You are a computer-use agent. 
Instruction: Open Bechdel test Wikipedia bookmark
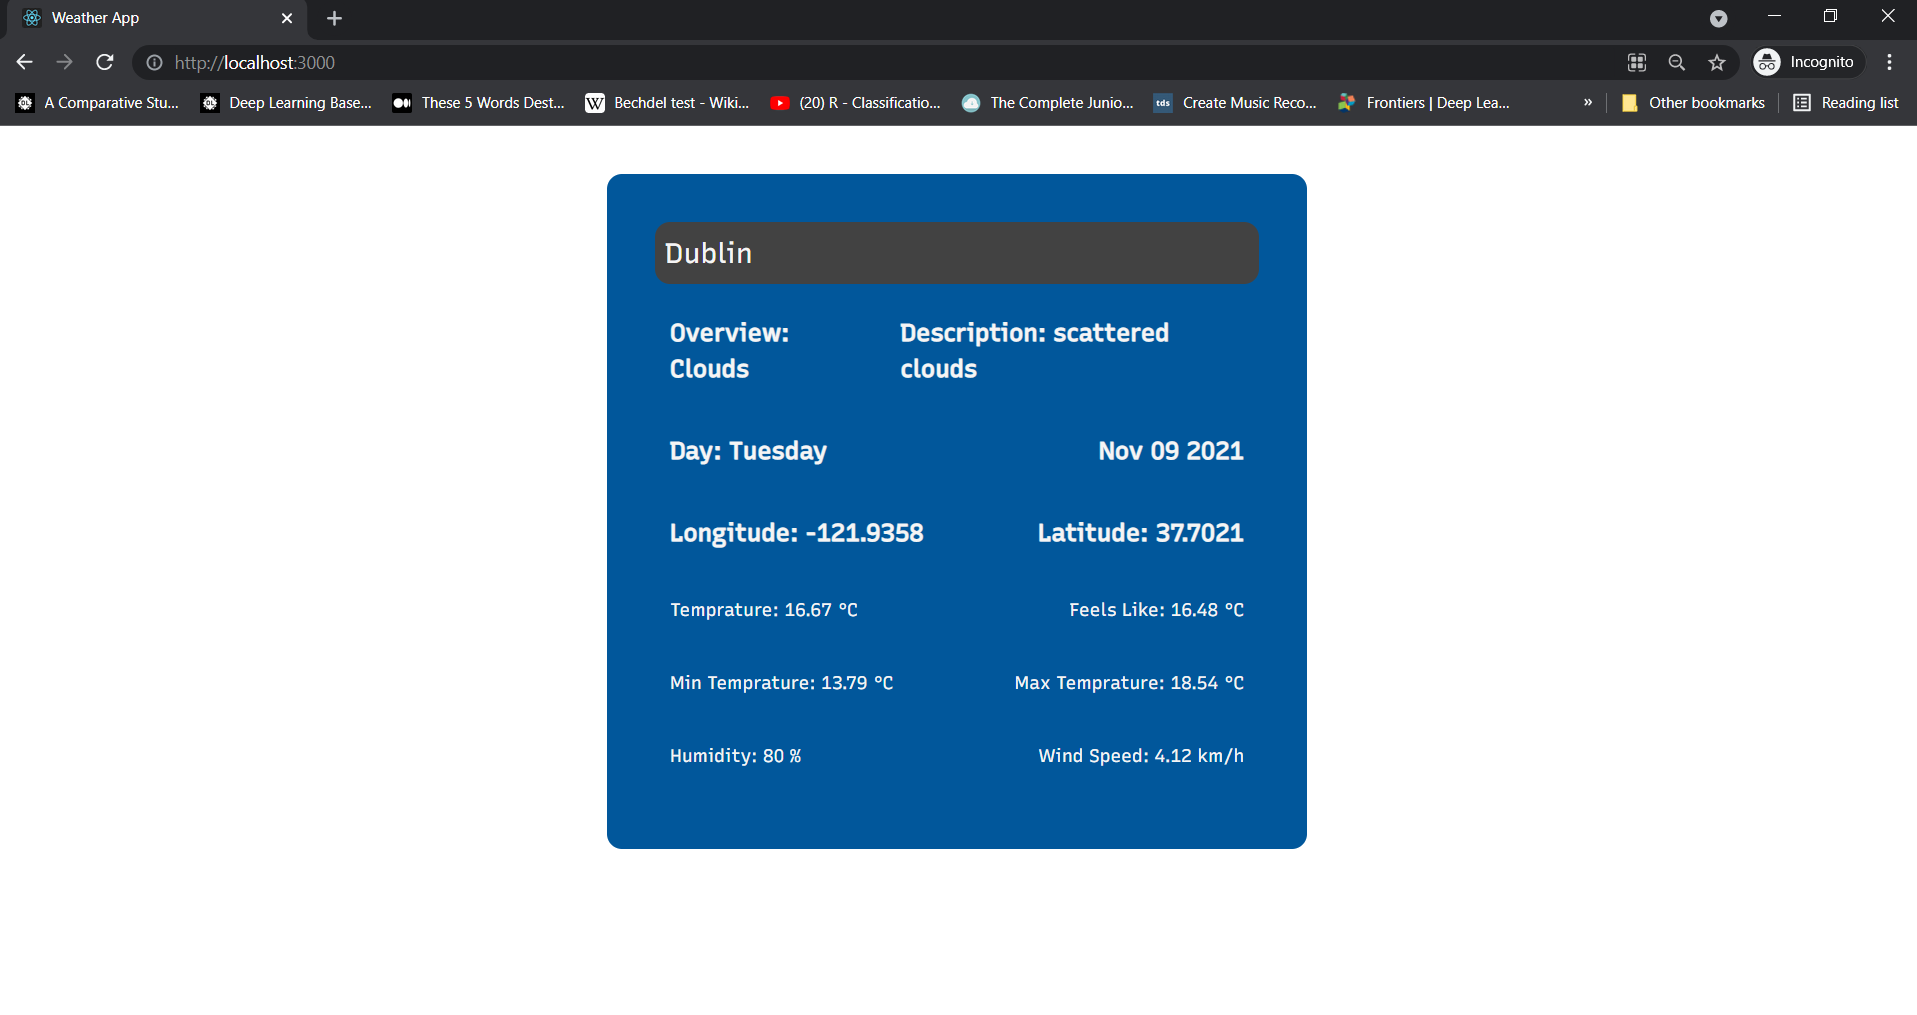(667, 103)
